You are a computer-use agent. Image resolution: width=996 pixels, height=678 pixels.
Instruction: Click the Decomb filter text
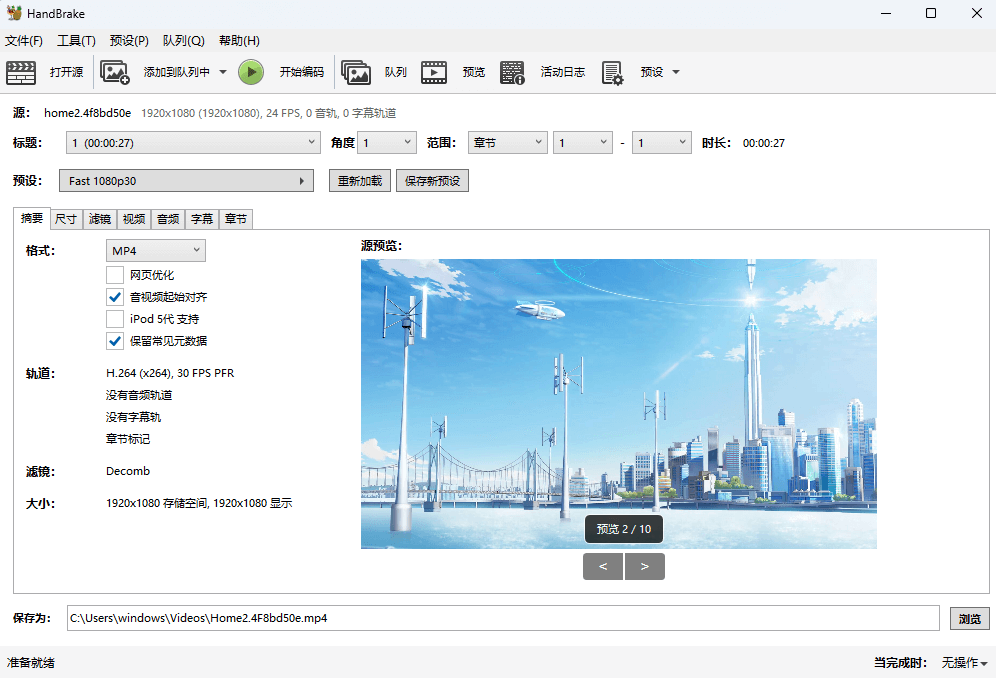[x=128, y=471]
